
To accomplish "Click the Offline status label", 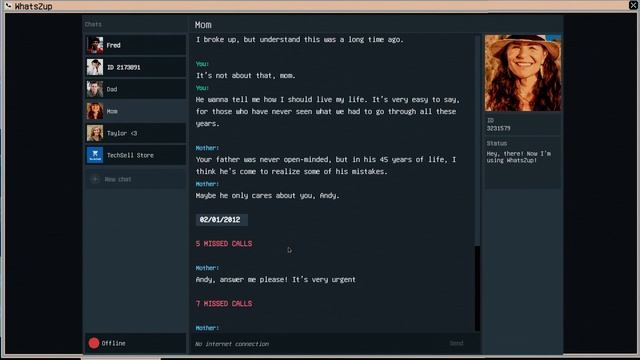I will (x=113, y=343).
